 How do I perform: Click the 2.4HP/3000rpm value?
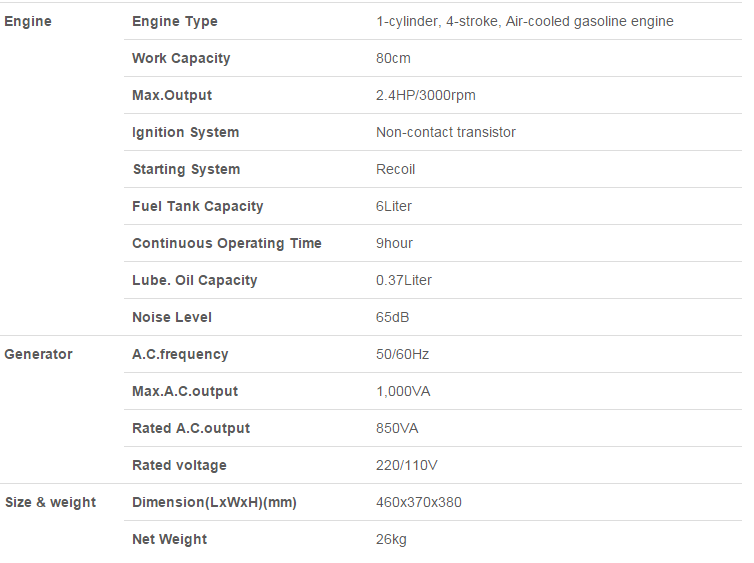click(x=426, y=95)
